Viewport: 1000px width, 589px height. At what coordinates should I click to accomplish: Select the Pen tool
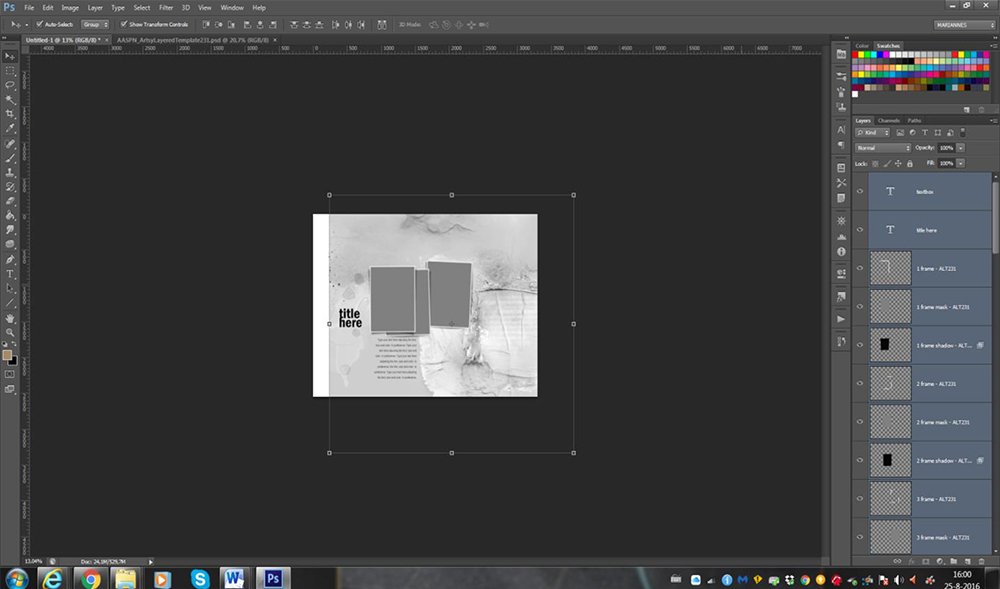pos(10,259)
